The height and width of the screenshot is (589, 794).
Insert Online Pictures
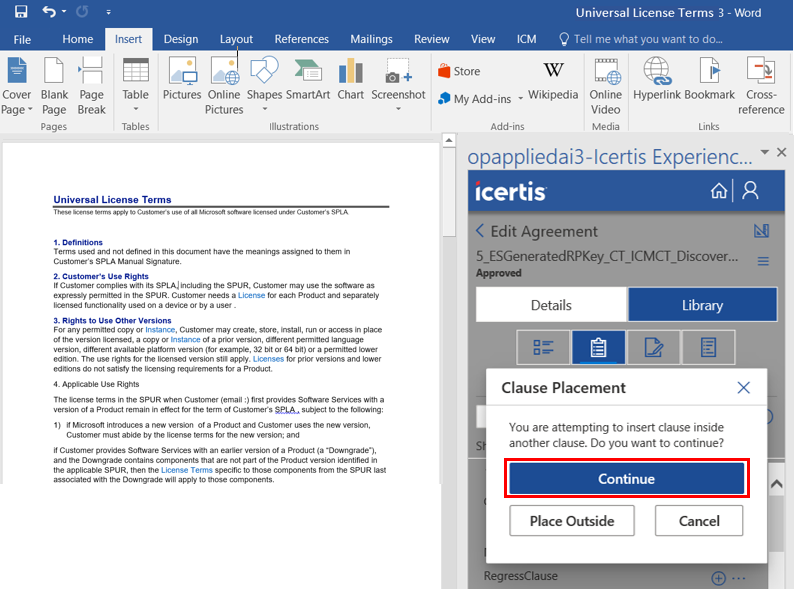224,86
